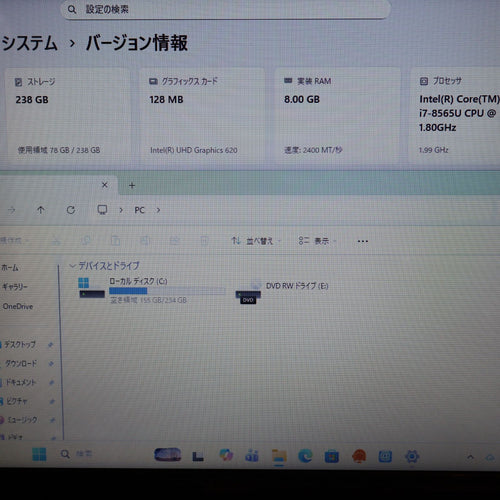Open the red bird taskbar app
Screen dimensions: 500x500
pyautogui.click(x=359, y=456)
